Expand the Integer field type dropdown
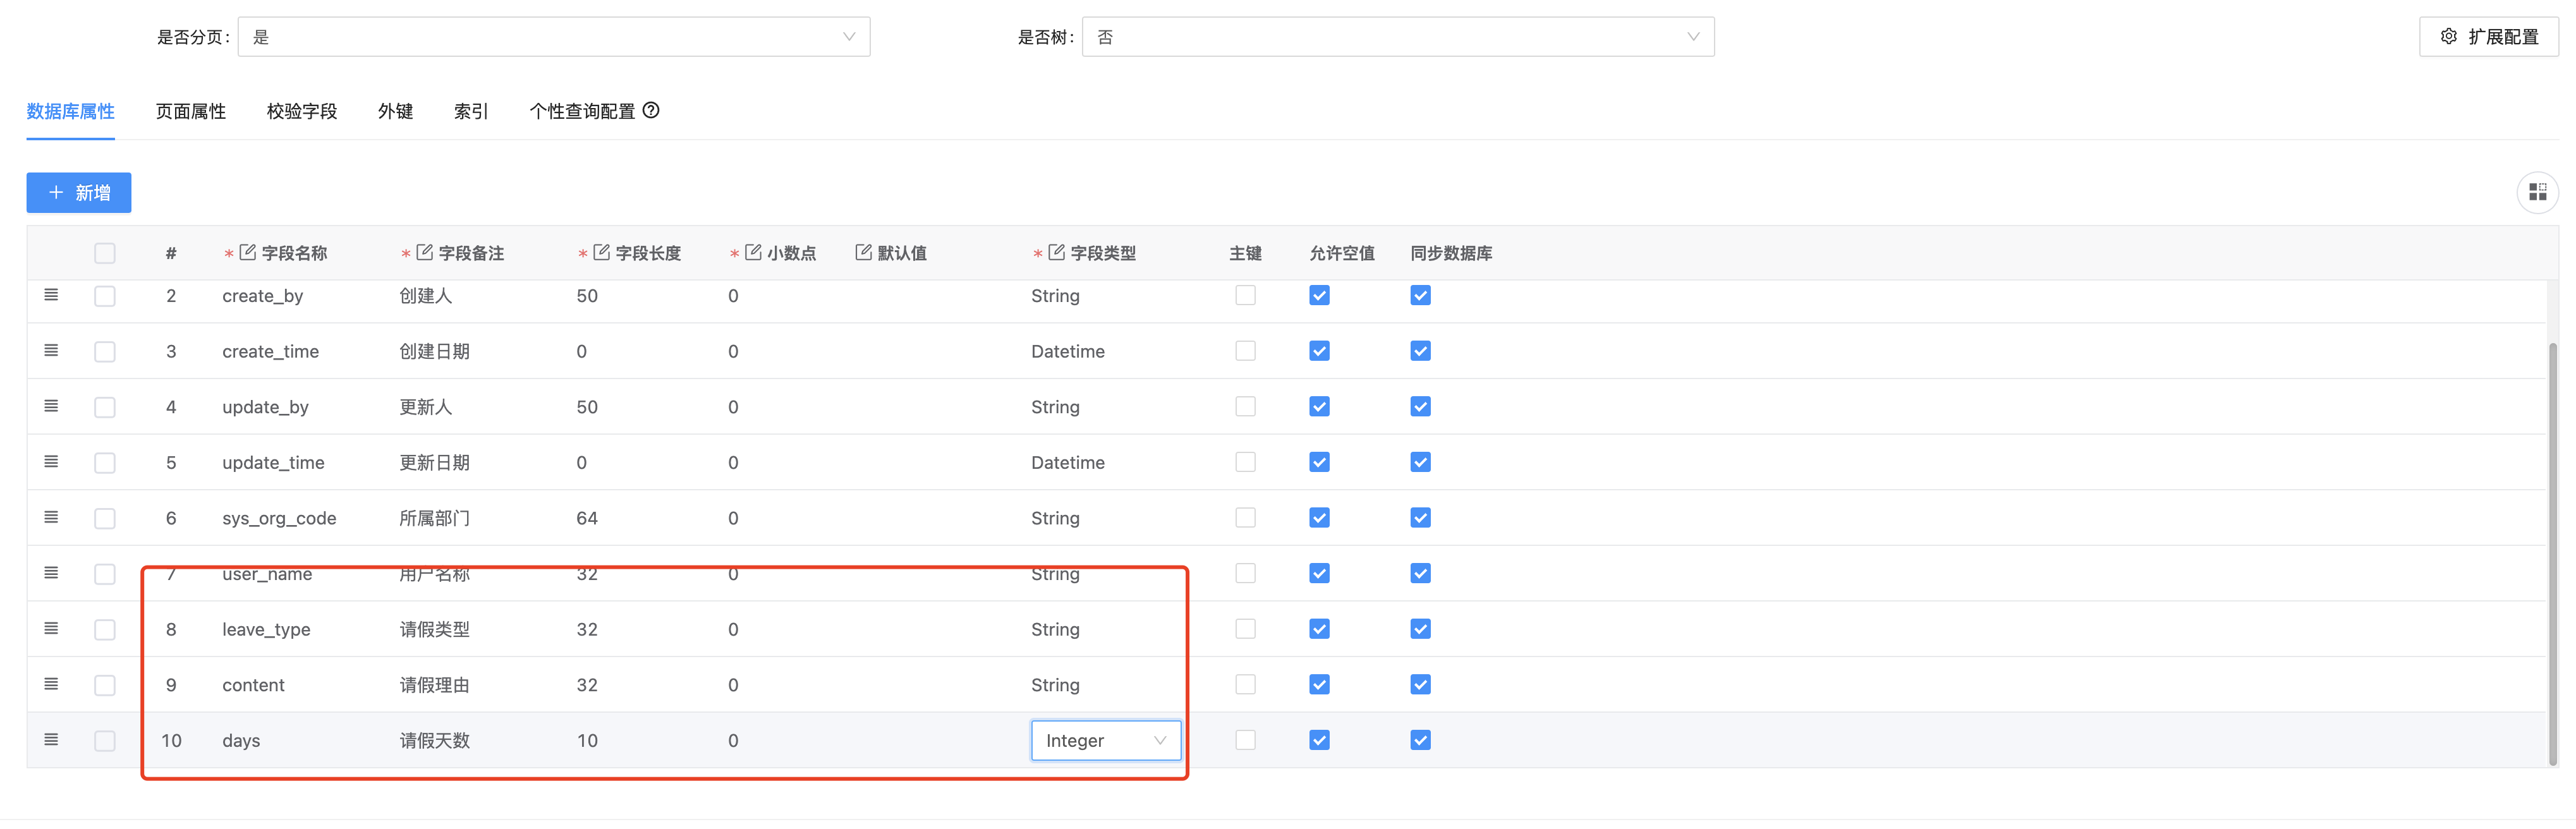2576x829 pixels. [x=1105, y=740]
